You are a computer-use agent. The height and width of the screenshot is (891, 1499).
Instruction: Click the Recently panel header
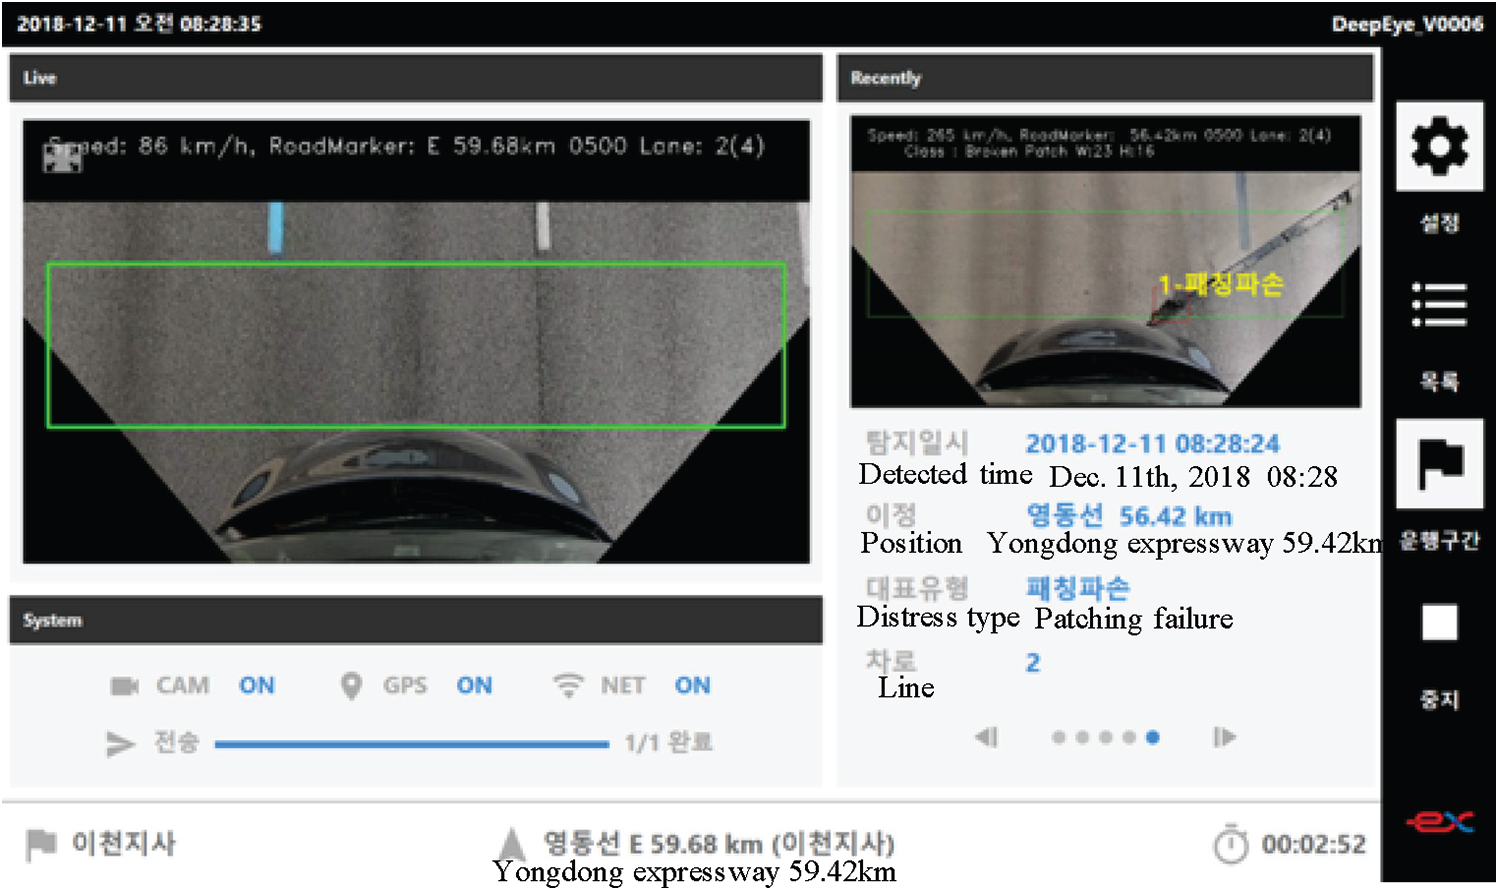coord(1105,78)
